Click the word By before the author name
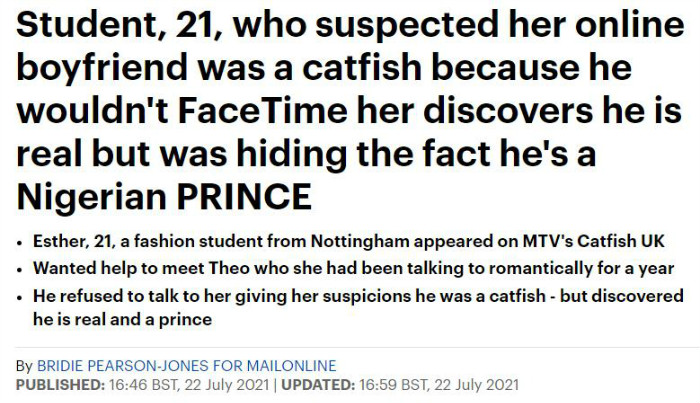The image size is (700, 403). pyautogui.click(x=24, y=366)
